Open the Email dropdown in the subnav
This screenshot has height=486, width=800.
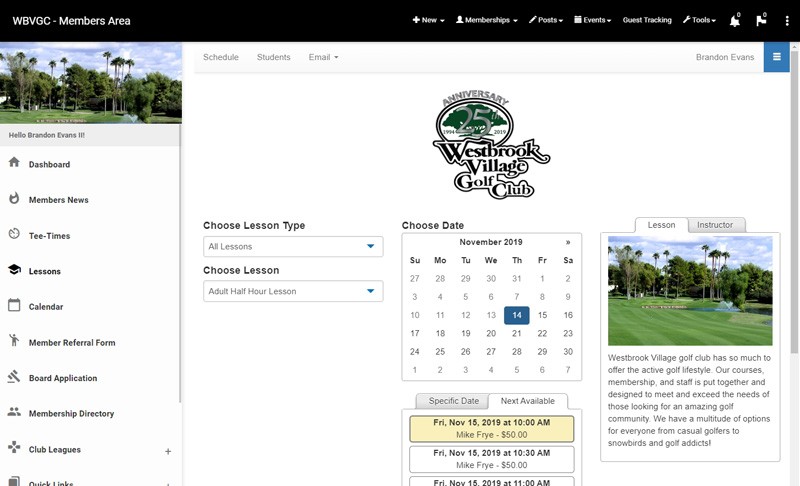coord(323,57)
